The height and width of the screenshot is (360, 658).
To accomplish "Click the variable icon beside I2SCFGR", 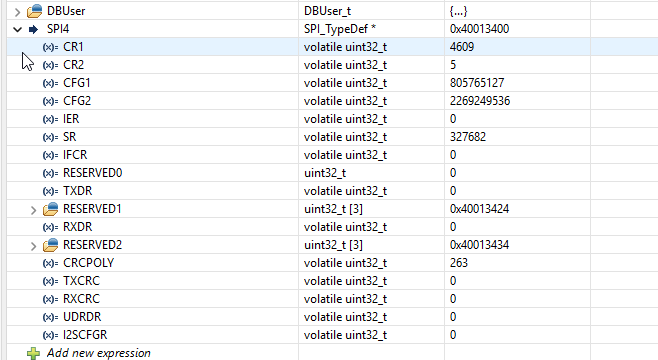I will pyautogui.click(x=50, y=336).
